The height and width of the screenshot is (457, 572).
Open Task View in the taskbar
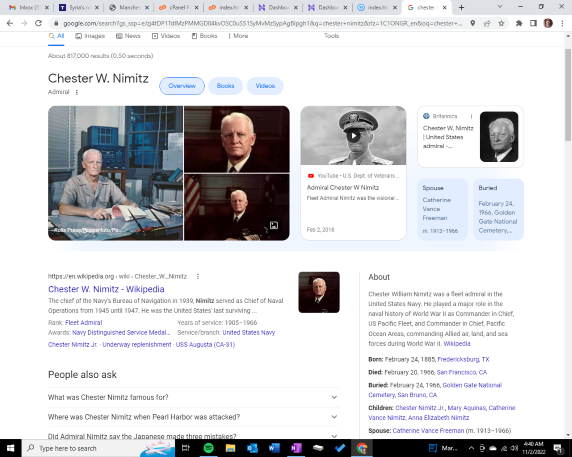point(186,448)
